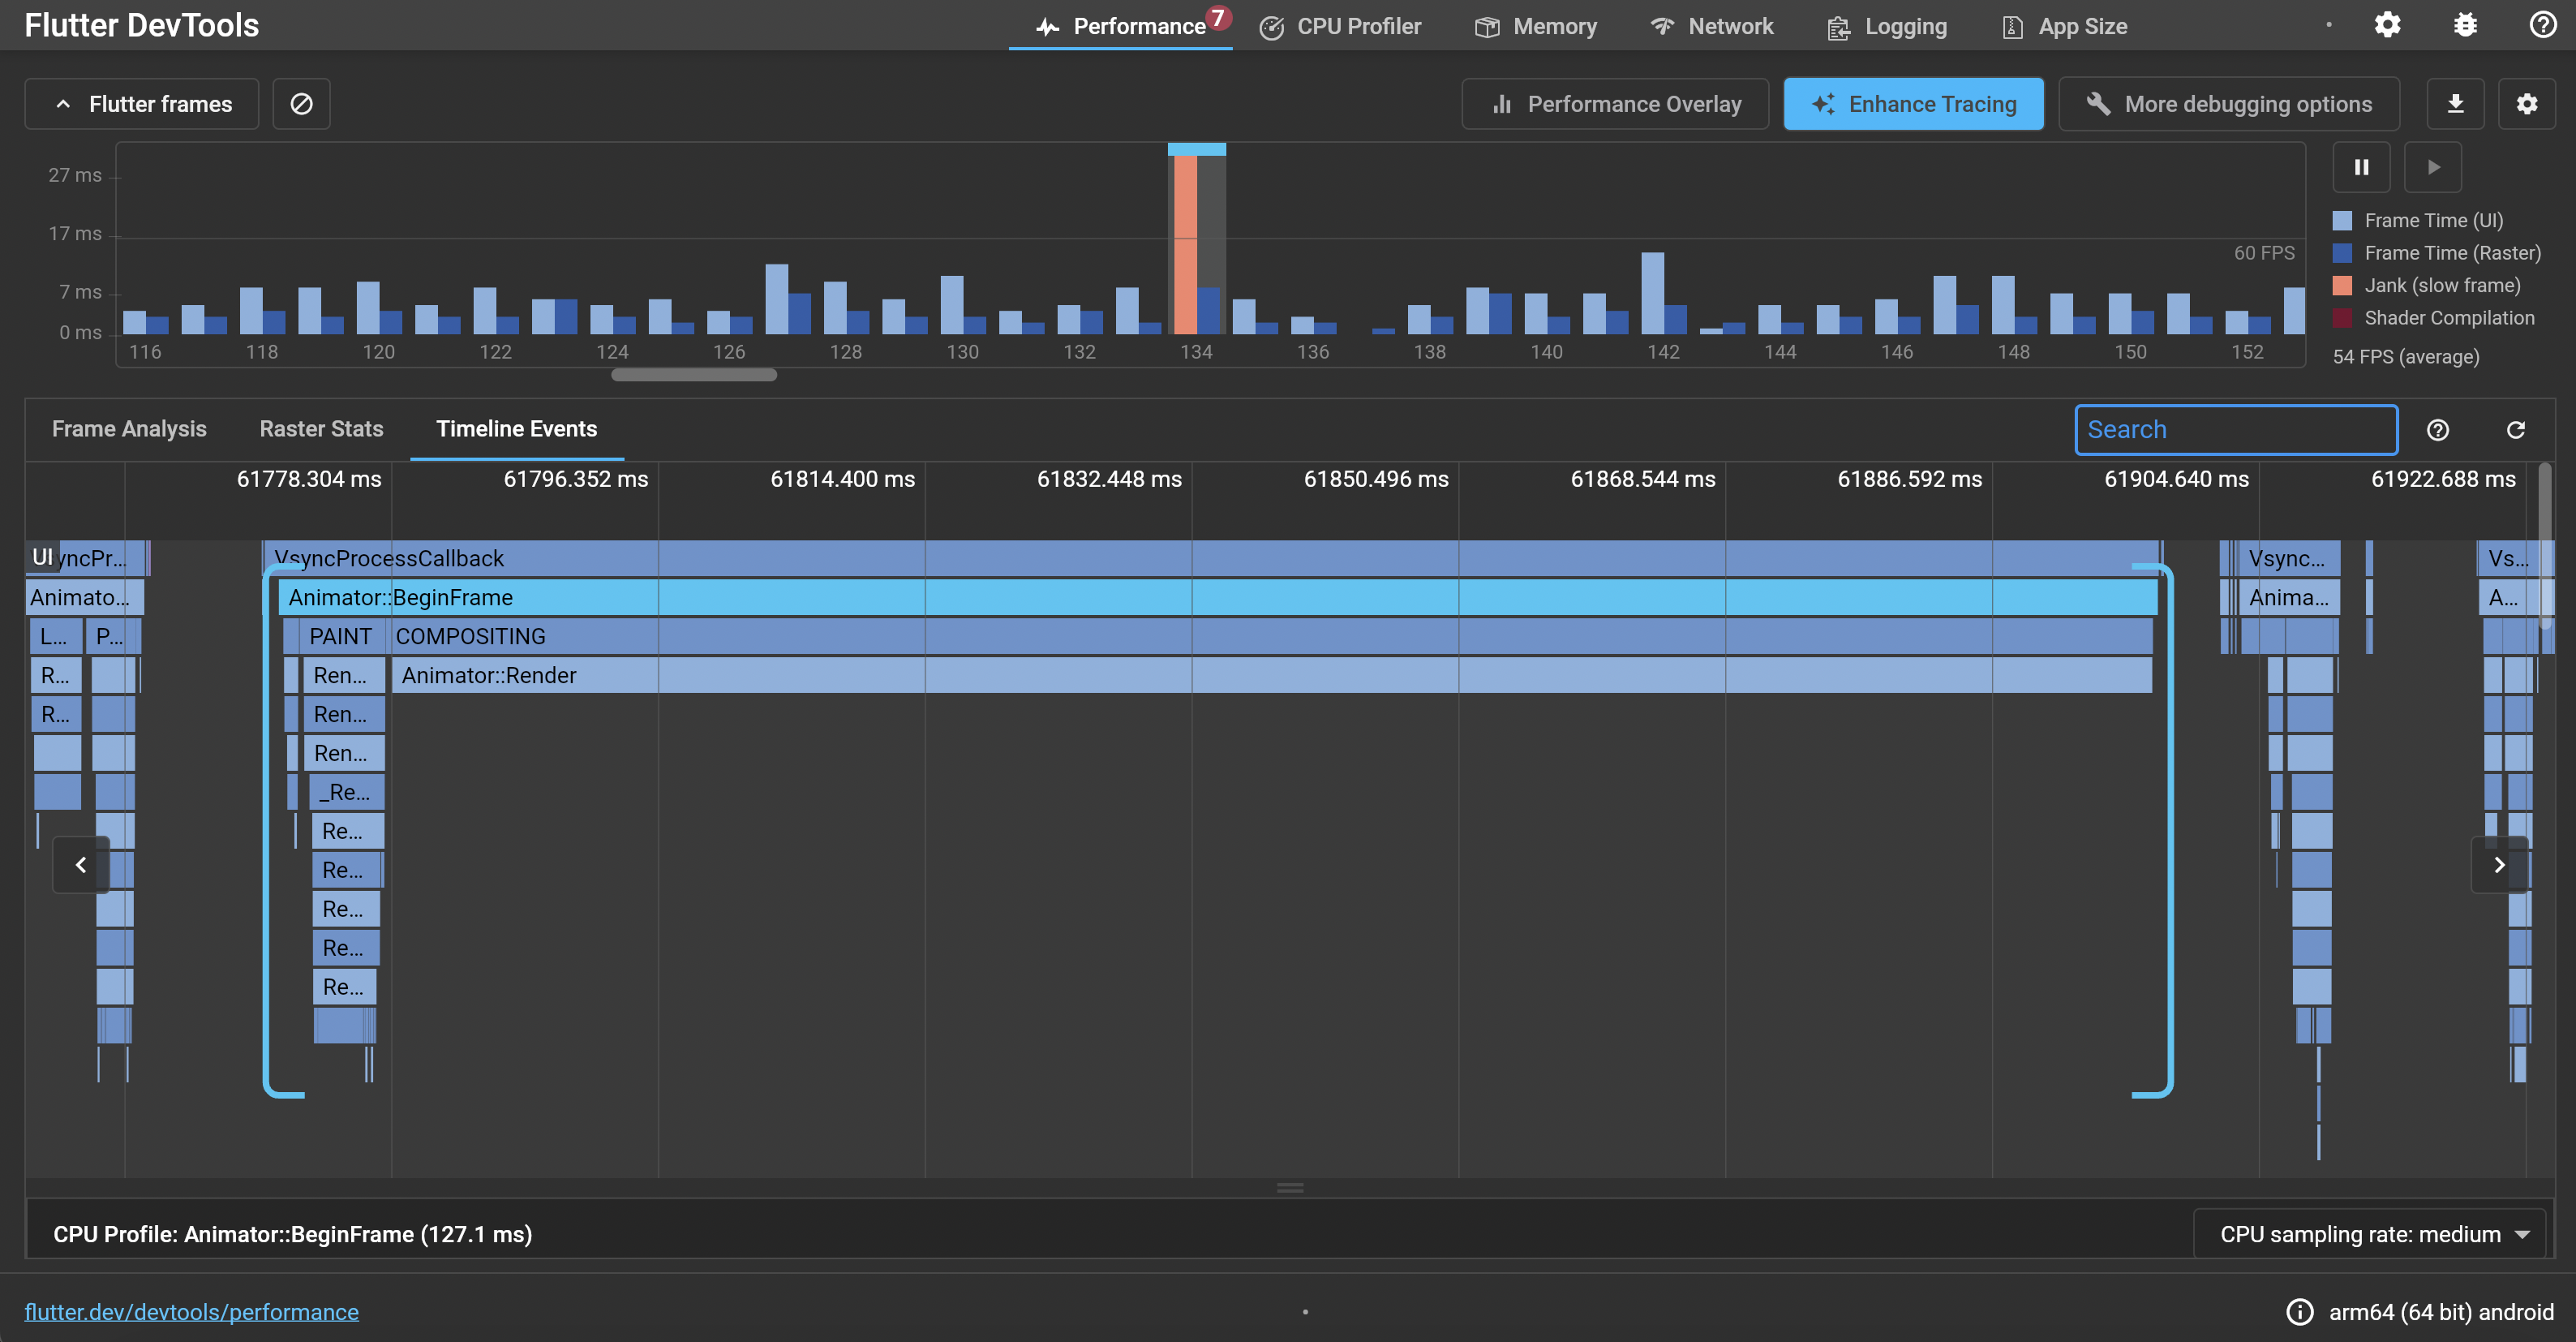Collapse the Flutter frames chart

(142, 104)
